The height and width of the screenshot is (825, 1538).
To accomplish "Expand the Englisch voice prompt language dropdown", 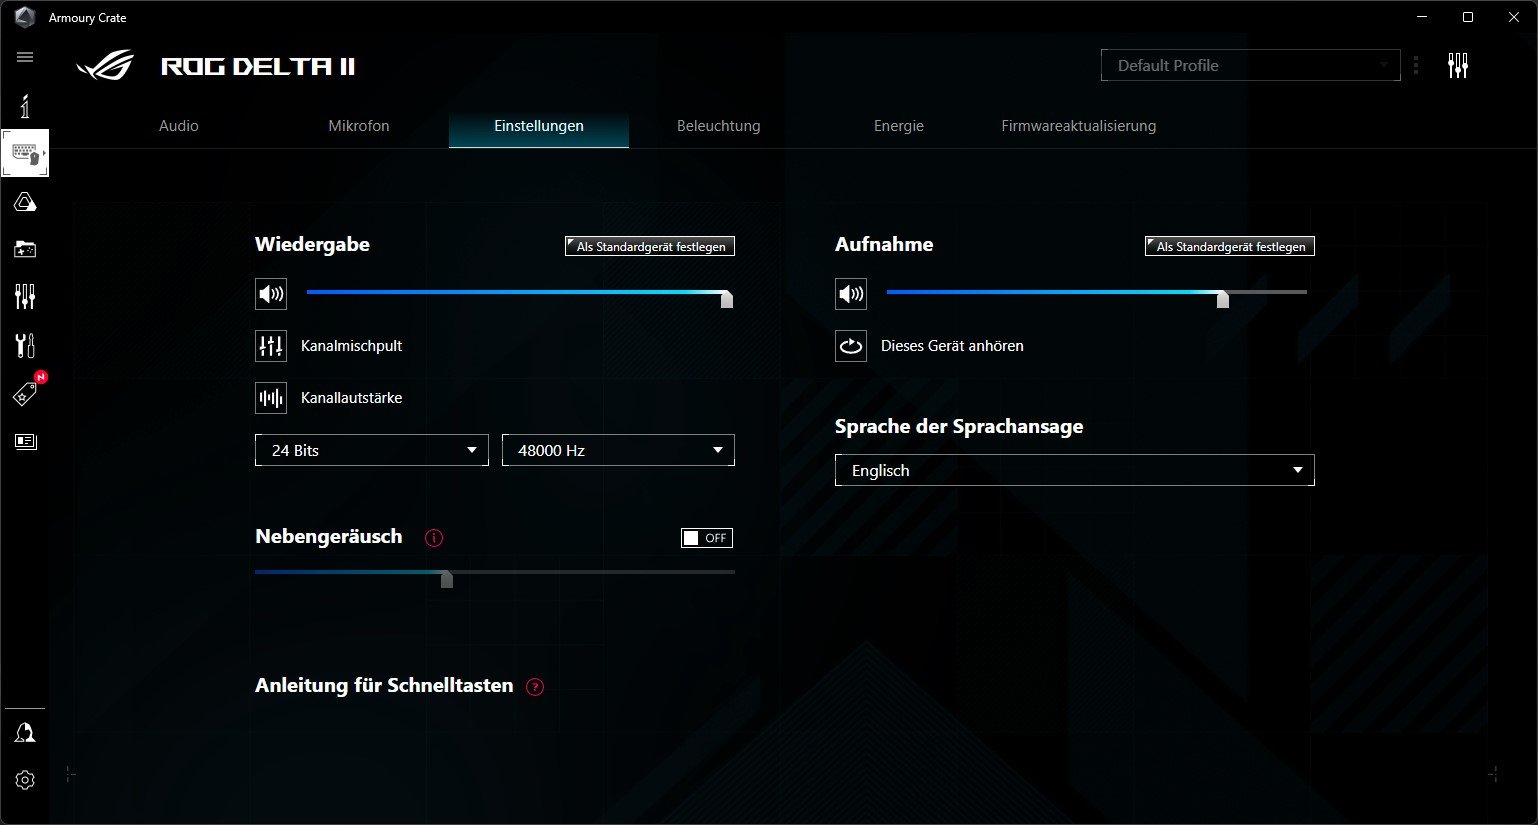I will [1074, 470].
